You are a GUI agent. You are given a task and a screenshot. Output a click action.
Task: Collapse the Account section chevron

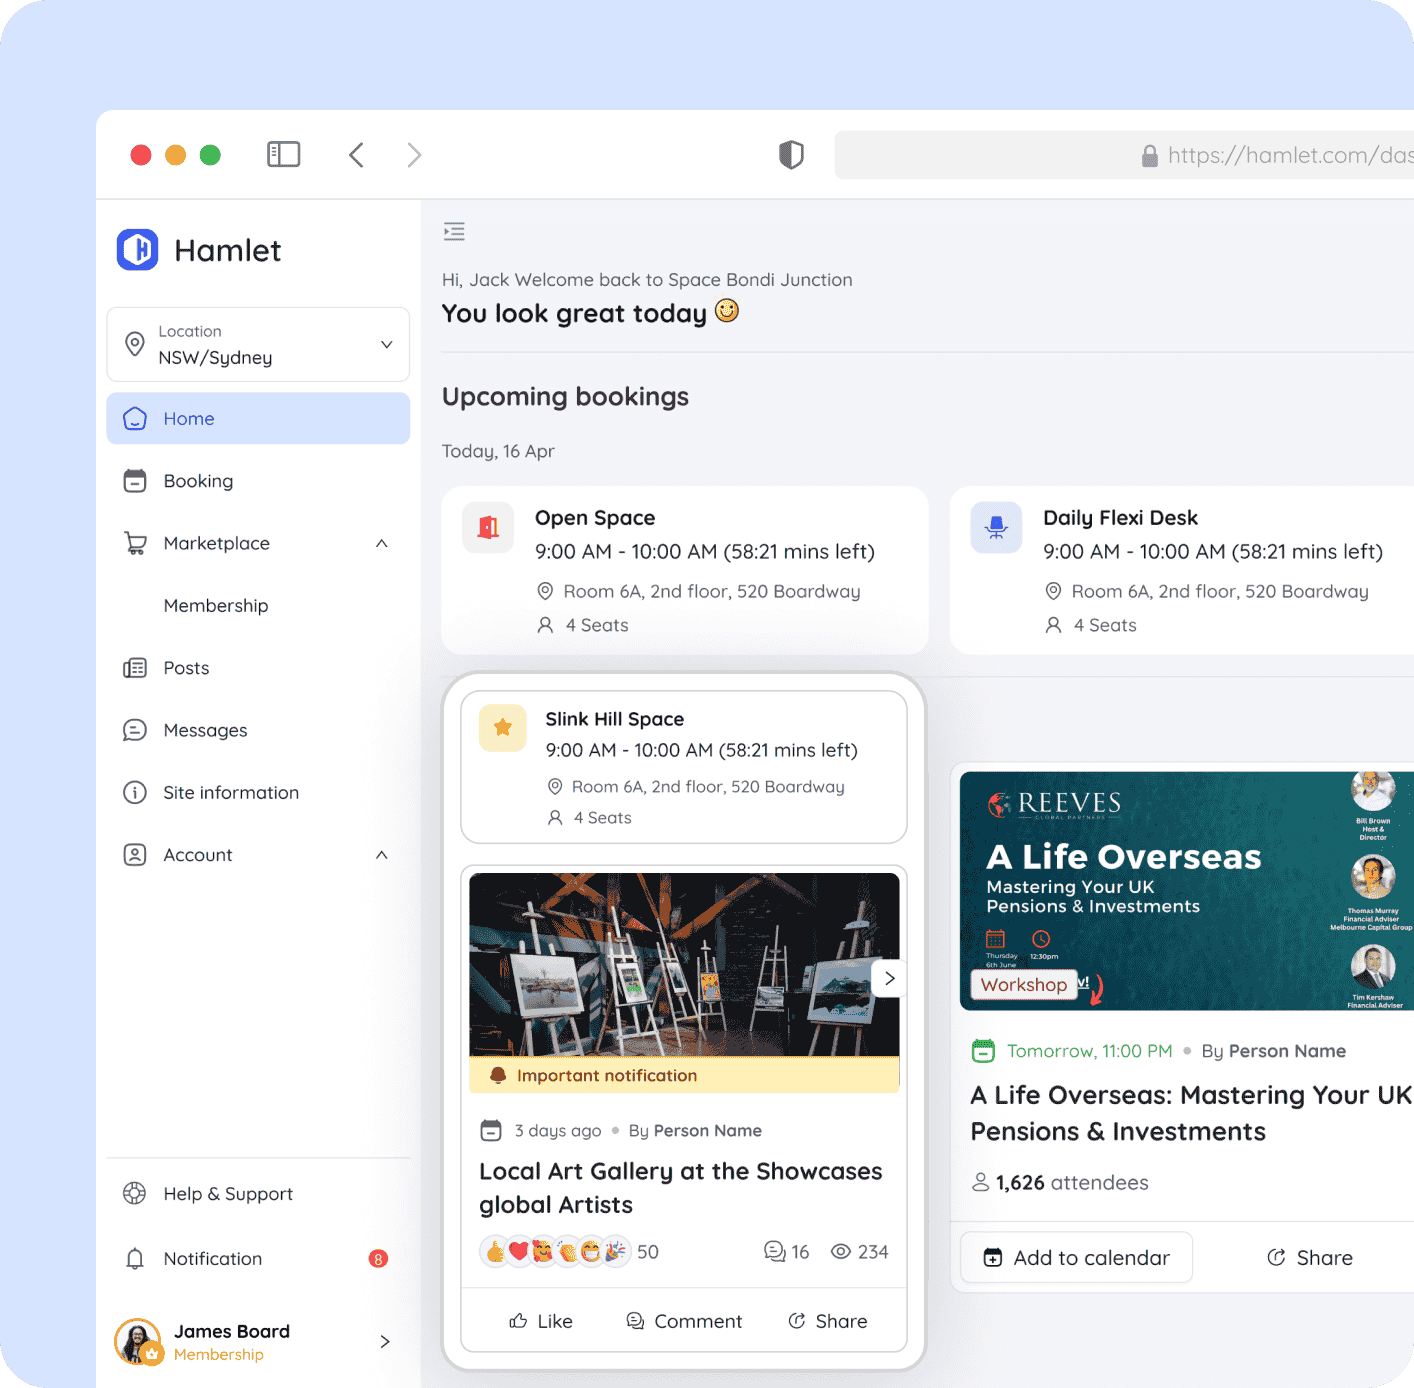pos(382,855)
